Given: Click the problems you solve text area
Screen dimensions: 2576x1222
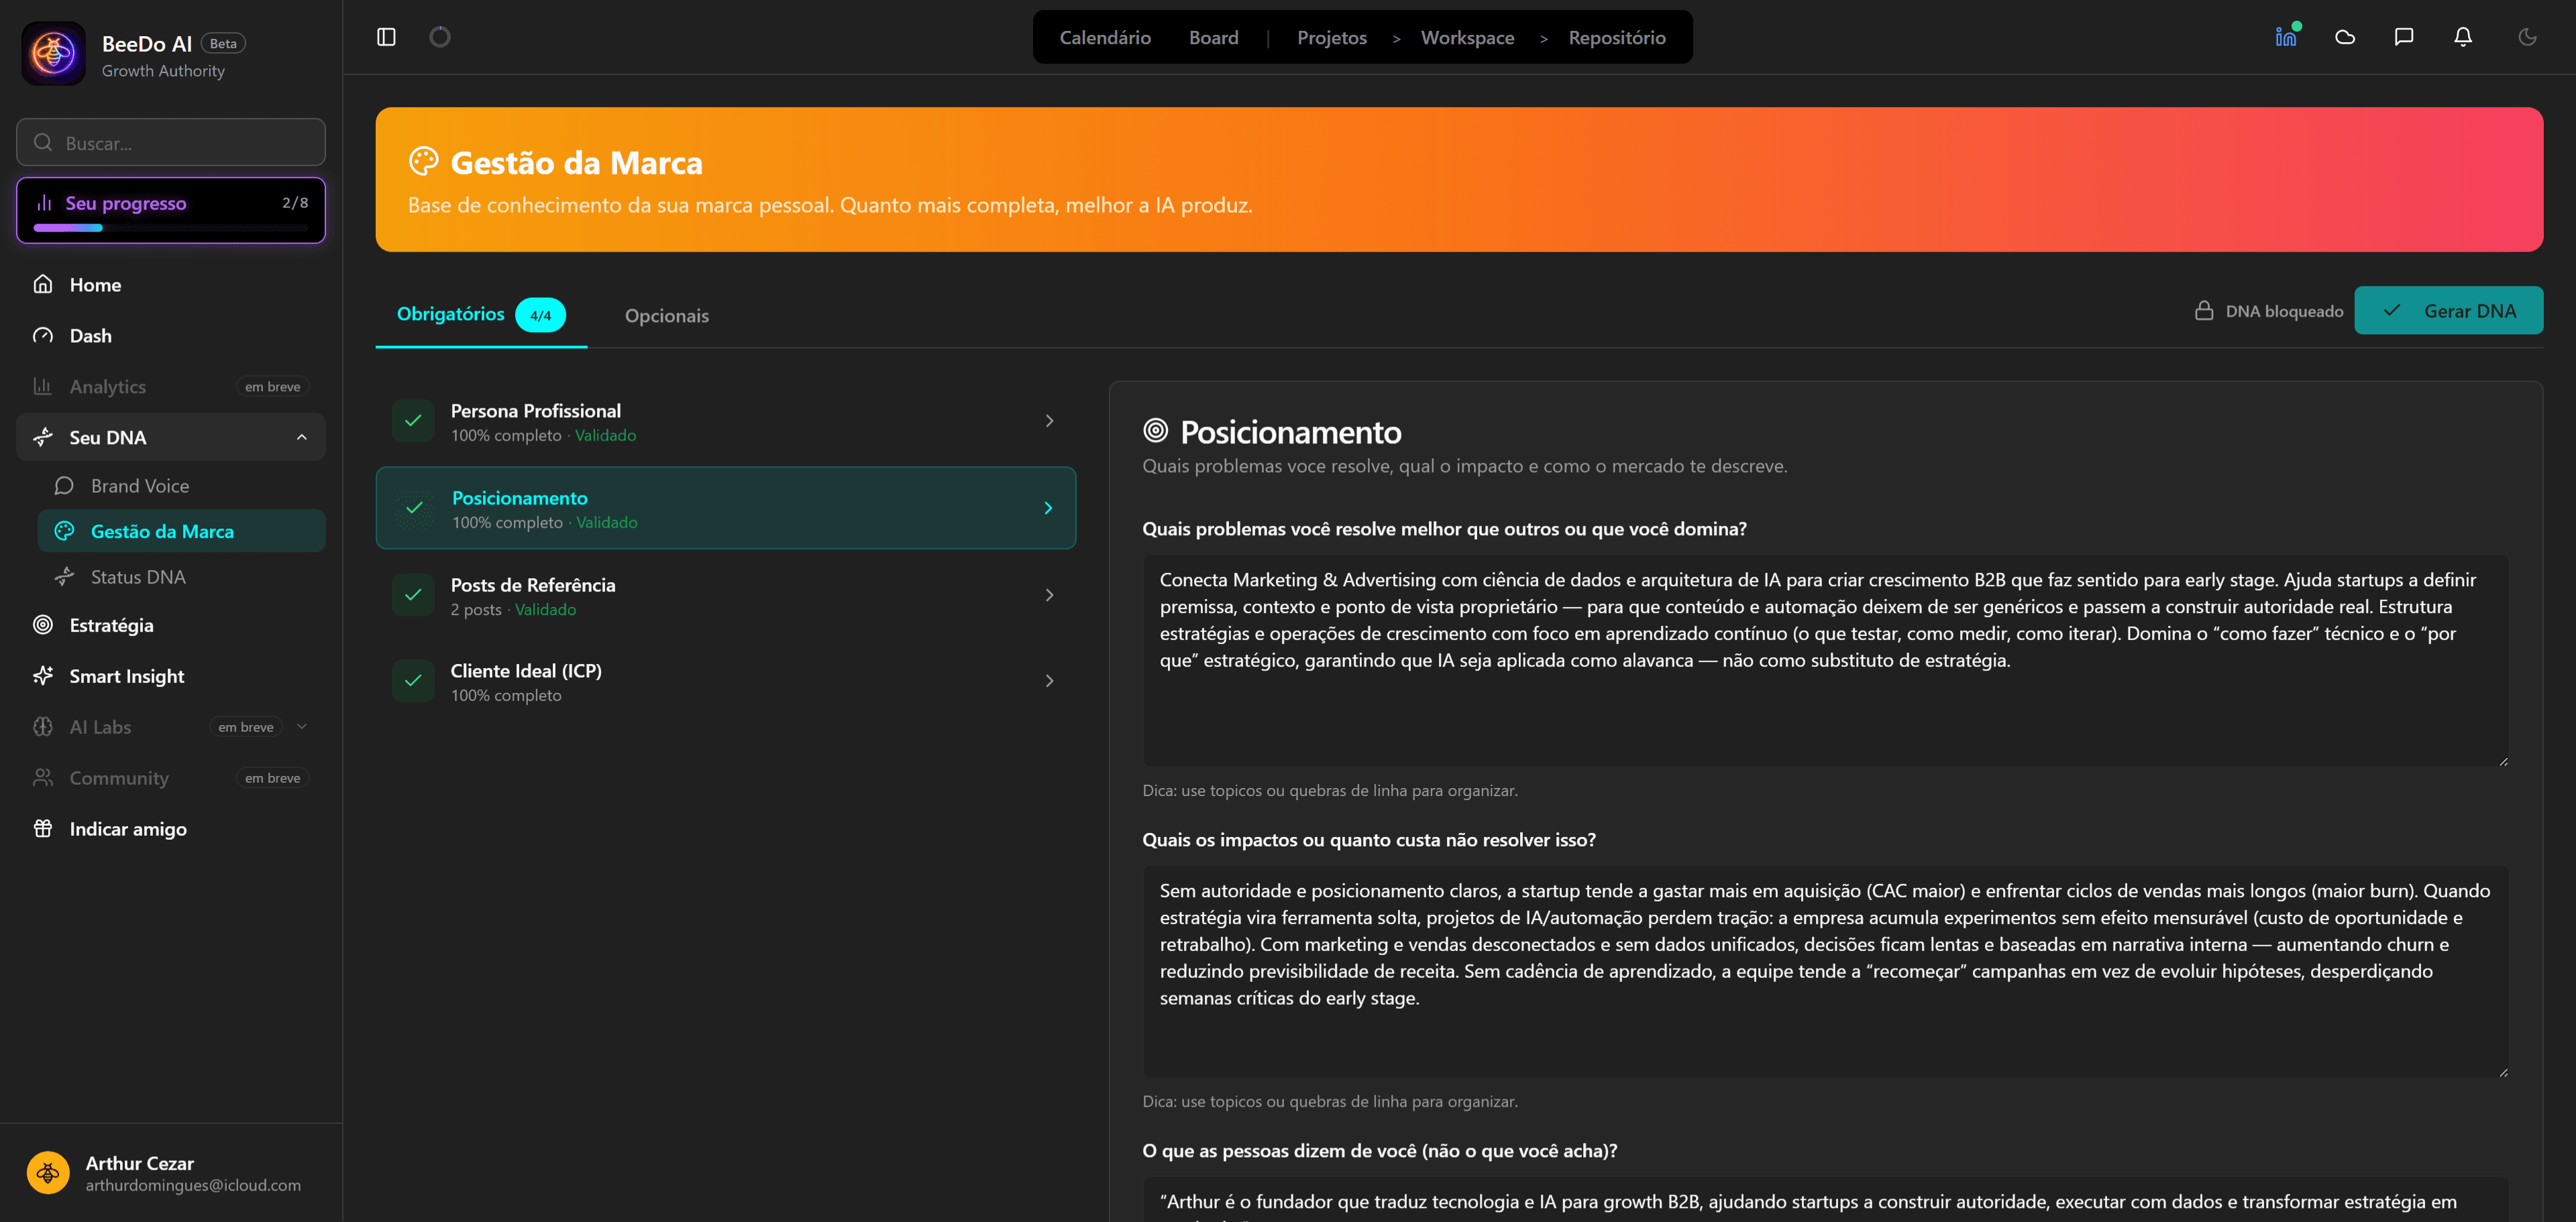Looking at the screenshot, I should (x=1825, y=660).
